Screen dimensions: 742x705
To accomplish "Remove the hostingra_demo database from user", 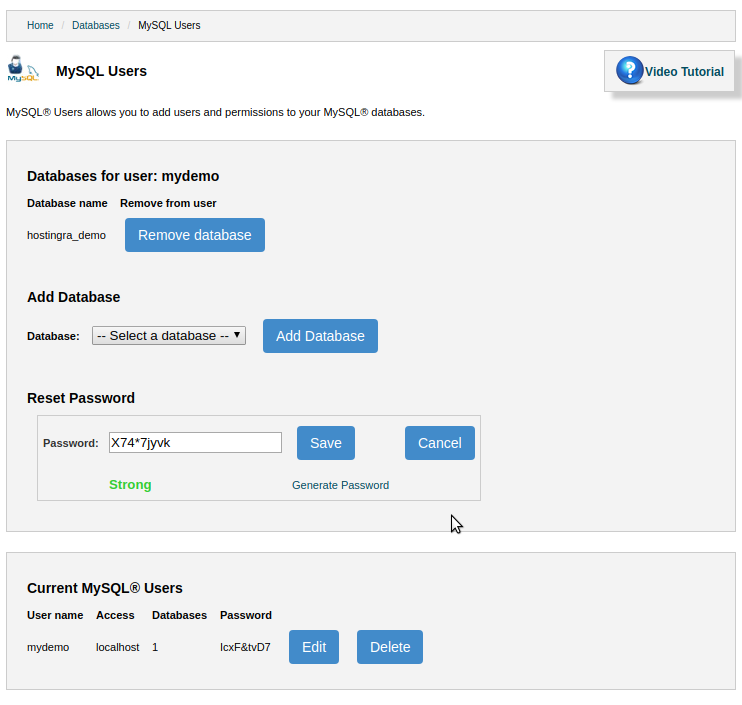I will coord(194,235).
